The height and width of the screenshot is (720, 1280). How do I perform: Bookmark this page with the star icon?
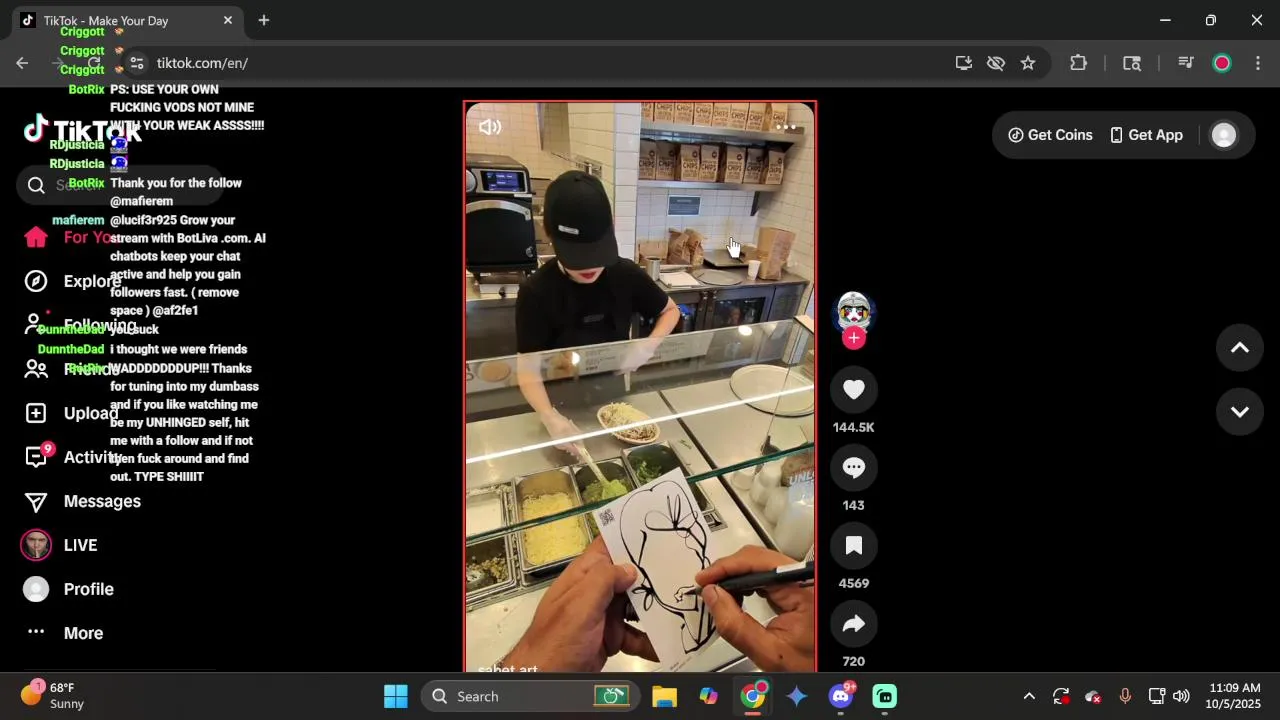(x=1028, y=63)
